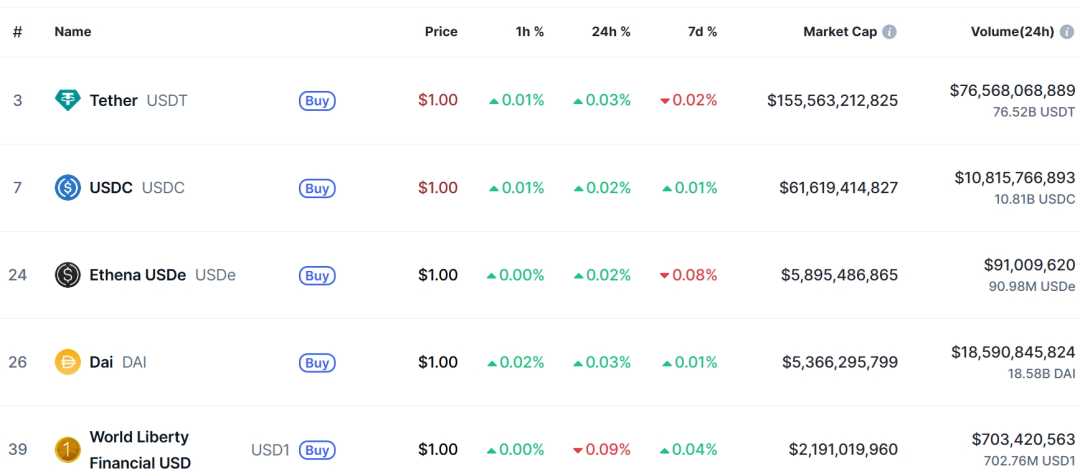The height and width of the screenshot is (476, 1080).
Task: Sort by the 24h % column header
Action: (x=610, y=32)
